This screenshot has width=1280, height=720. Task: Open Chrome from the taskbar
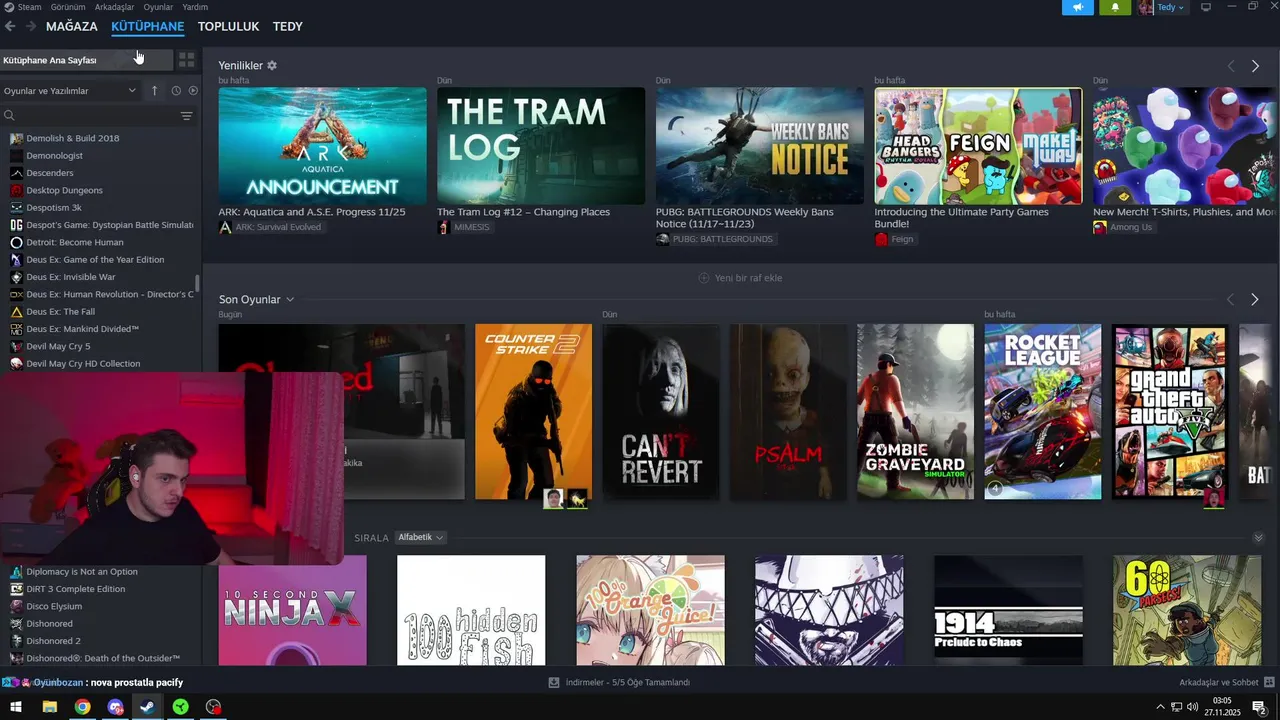coord(82,707)
